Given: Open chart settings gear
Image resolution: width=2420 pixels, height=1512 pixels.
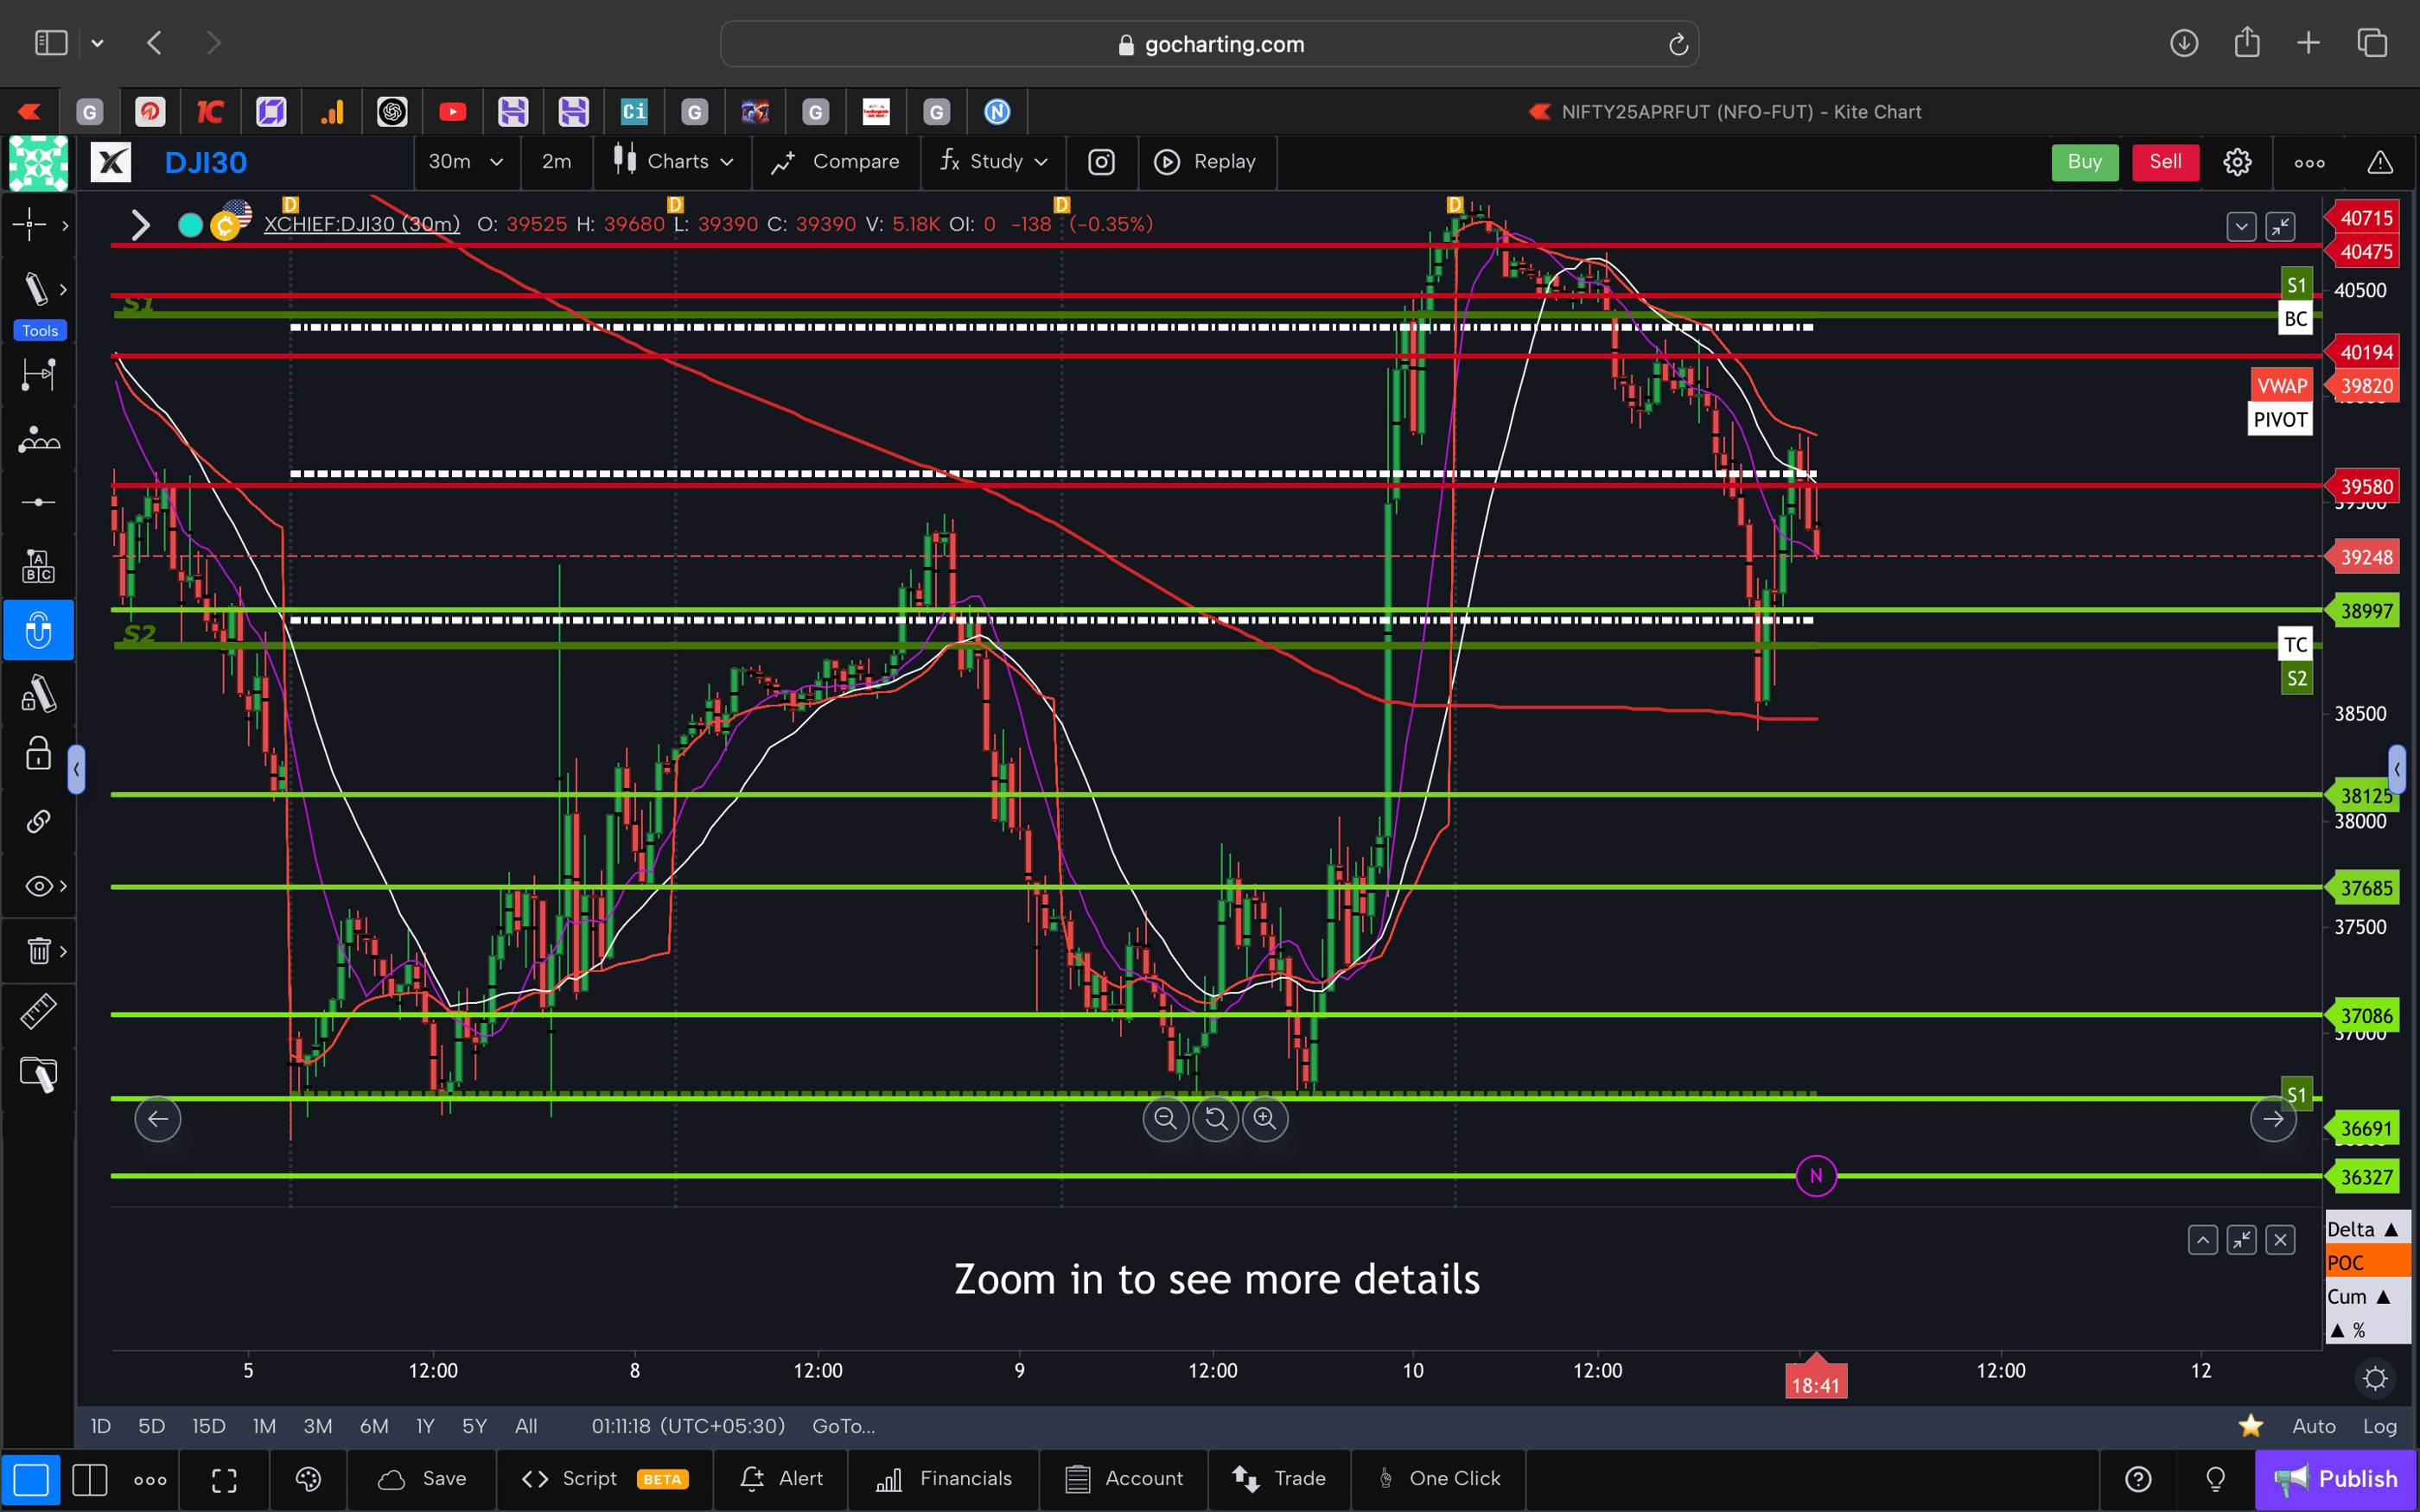Looking at the screenshot, I should click(x=2237, y=162).
